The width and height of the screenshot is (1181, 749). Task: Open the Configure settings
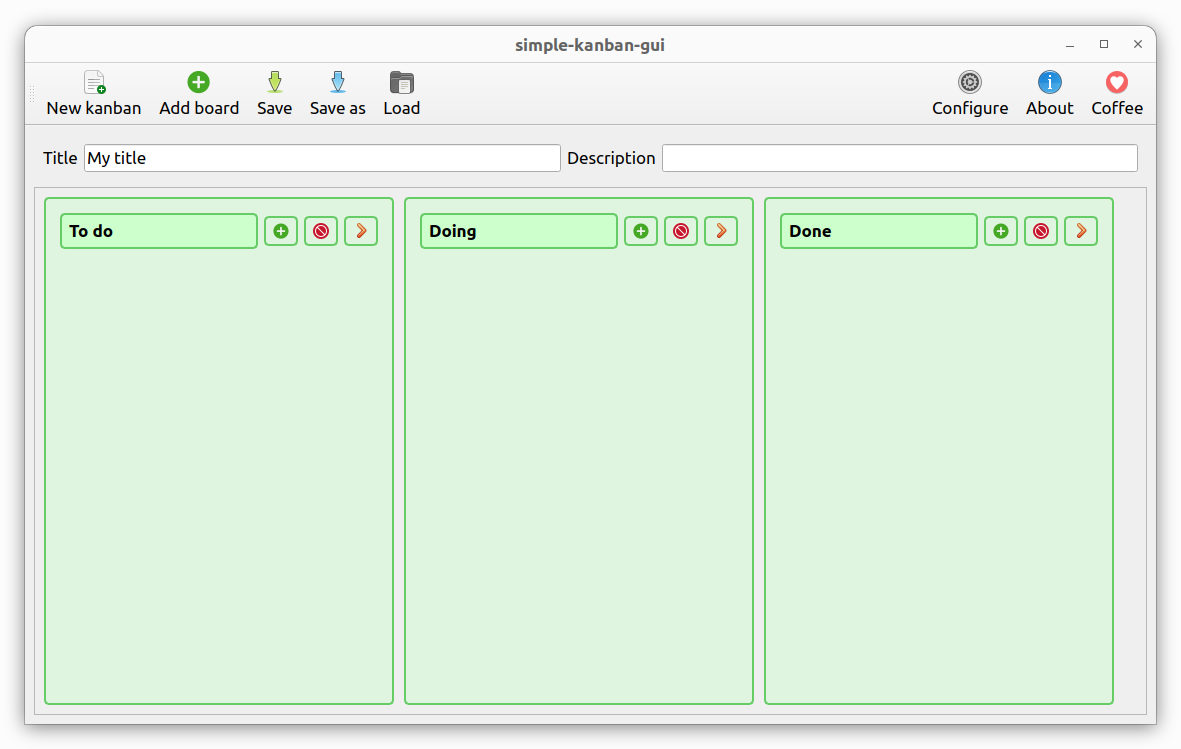click(969, 93)
